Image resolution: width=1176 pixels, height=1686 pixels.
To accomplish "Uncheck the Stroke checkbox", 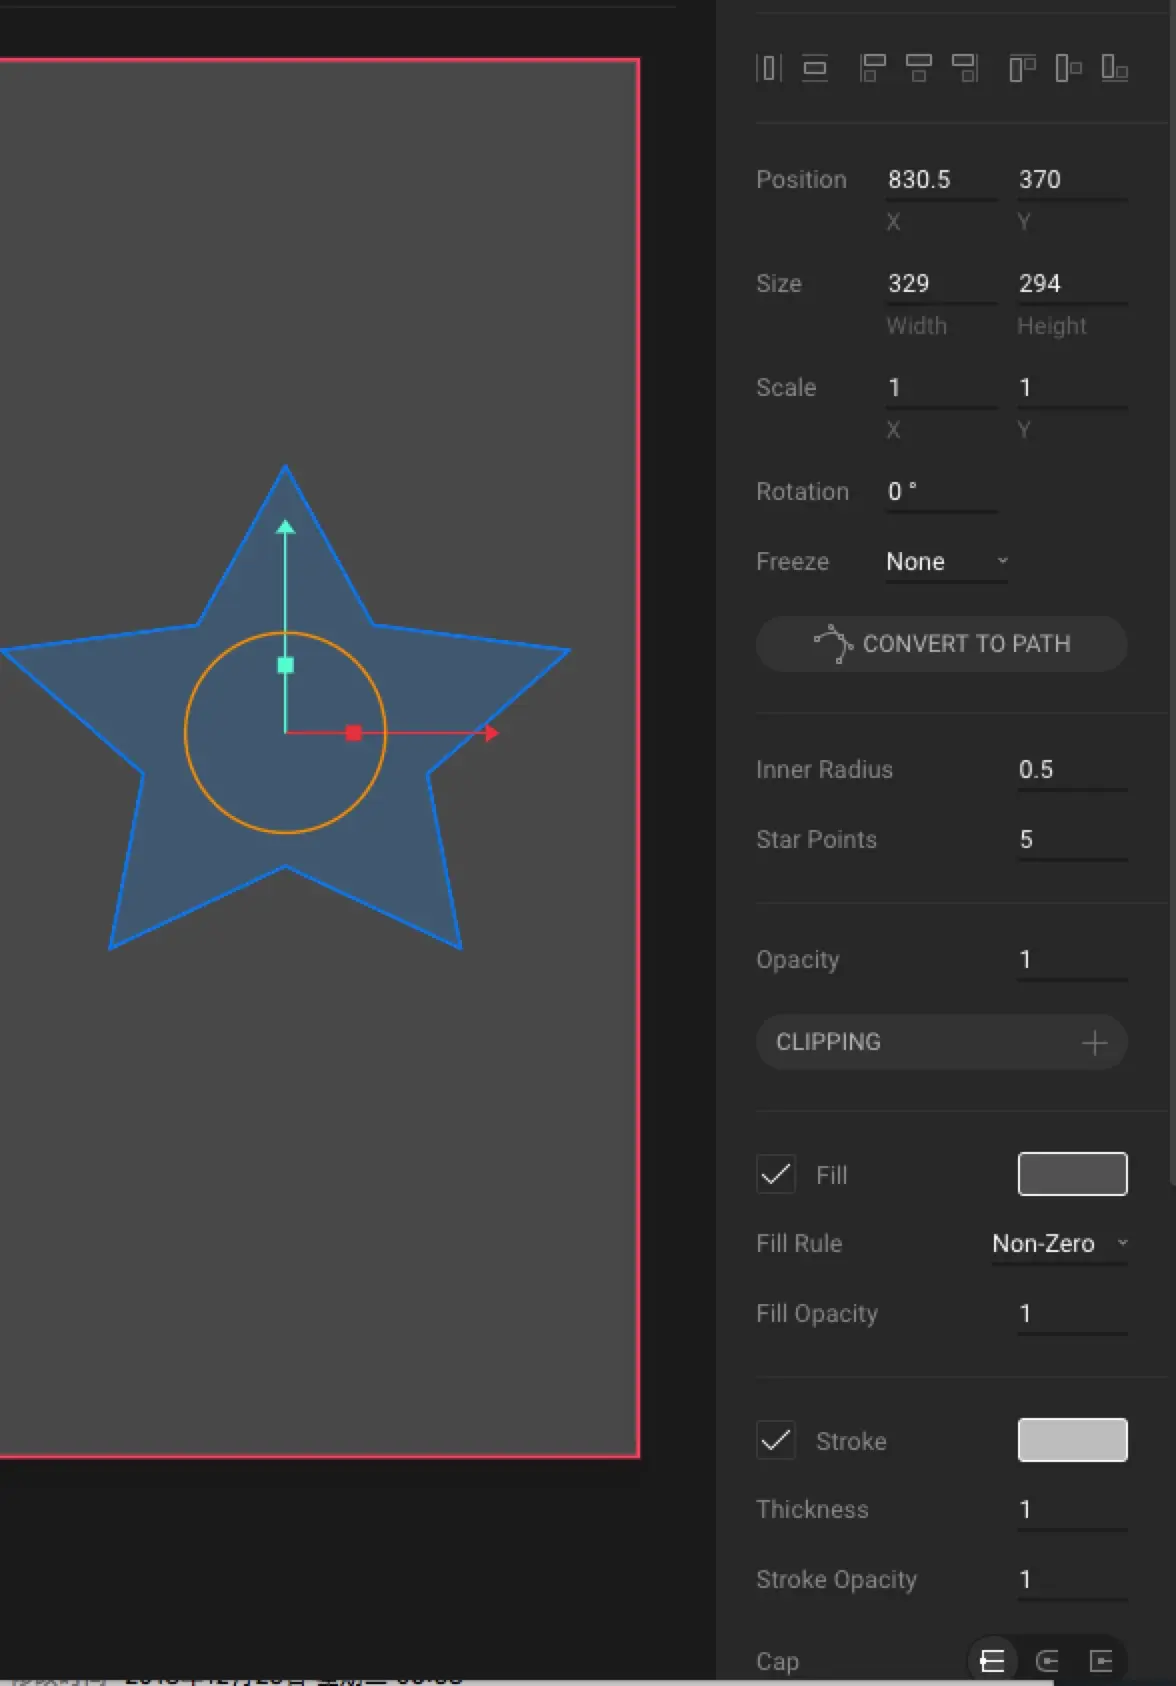I will click(776, 1440).
